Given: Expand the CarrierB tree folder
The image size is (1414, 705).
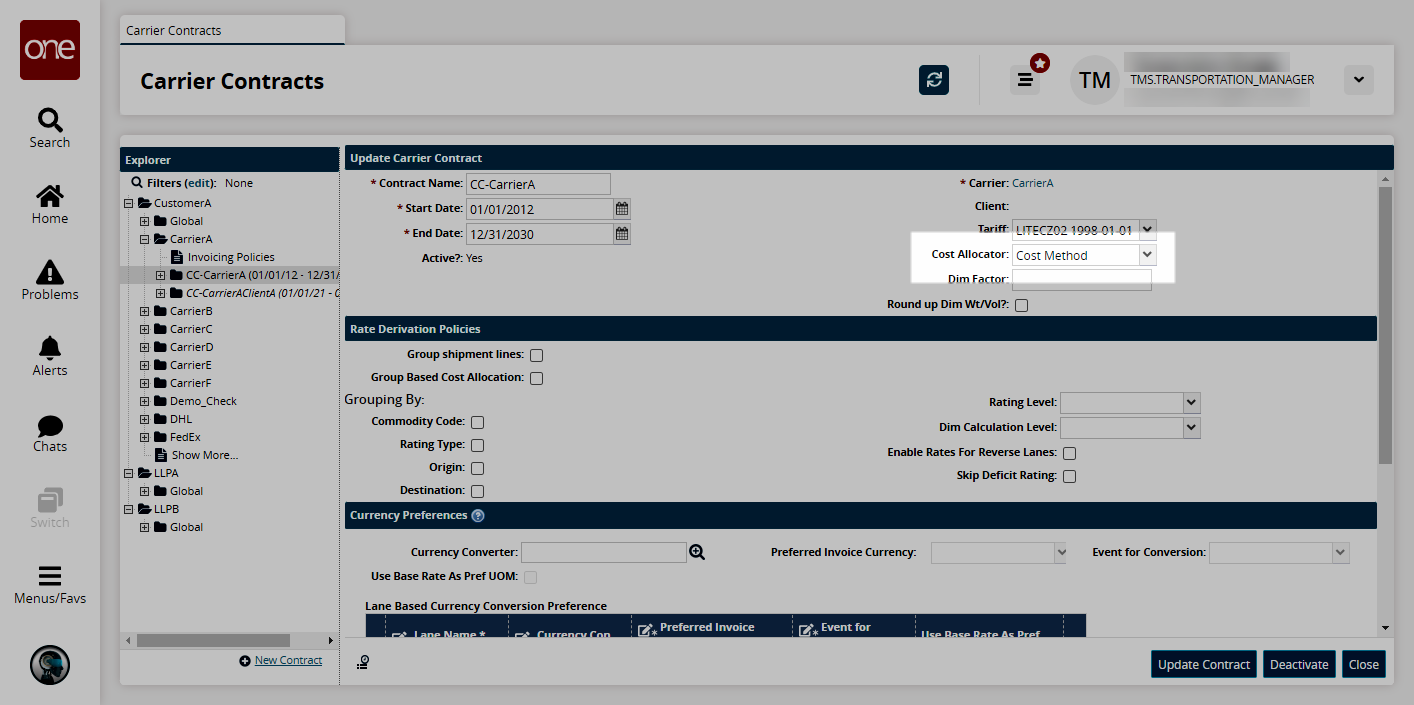Looking at the screenshot, I should (144, 311).
